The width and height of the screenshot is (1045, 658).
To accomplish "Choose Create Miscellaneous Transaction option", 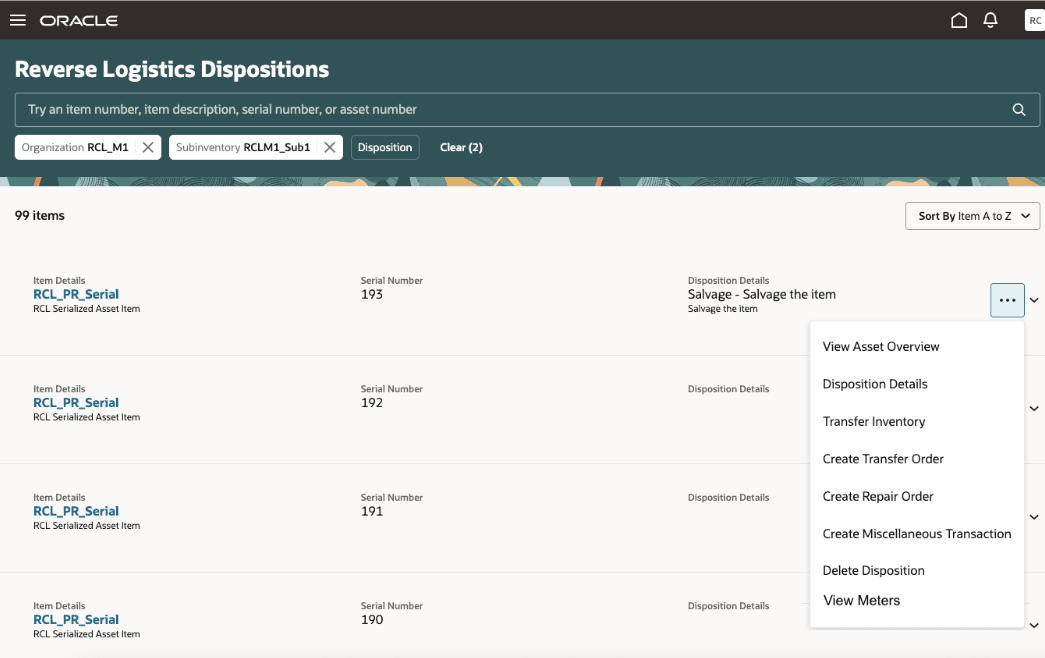I will click(x=916, y=533).
